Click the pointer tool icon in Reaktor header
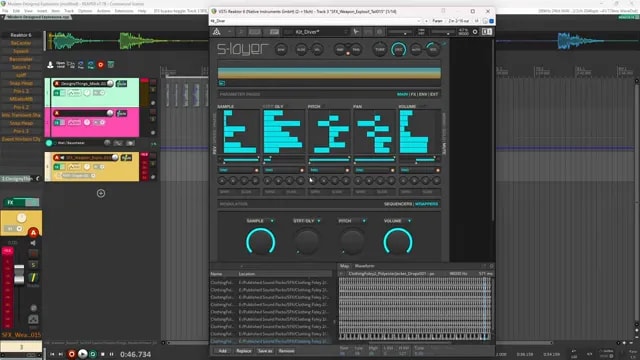This screenshot has width=640, height=360. [356, 32]
